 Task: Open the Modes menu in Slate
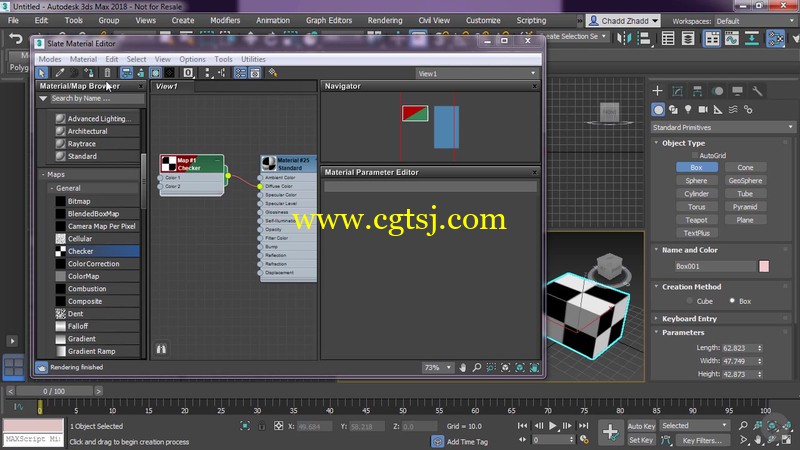(50, 59)
